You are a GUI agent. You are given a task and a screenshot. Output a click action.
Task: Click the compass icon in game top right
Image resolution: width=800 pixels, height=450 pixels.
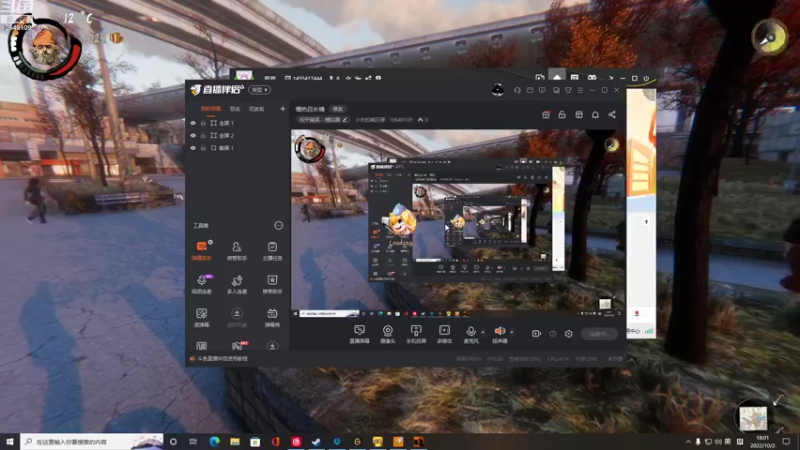[x=769, y=37]
